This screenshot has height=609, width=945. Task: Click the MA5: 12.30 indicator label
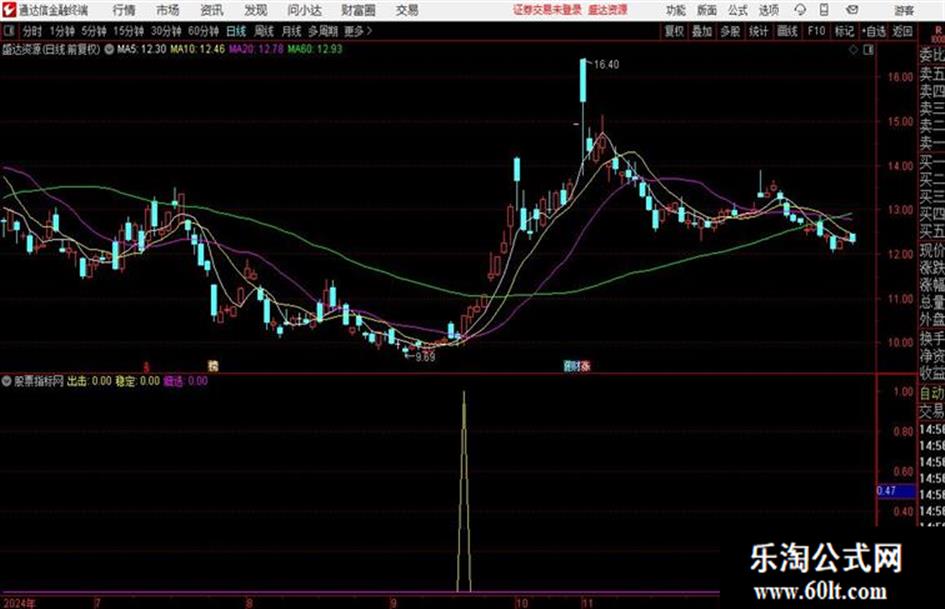[142, 49]
